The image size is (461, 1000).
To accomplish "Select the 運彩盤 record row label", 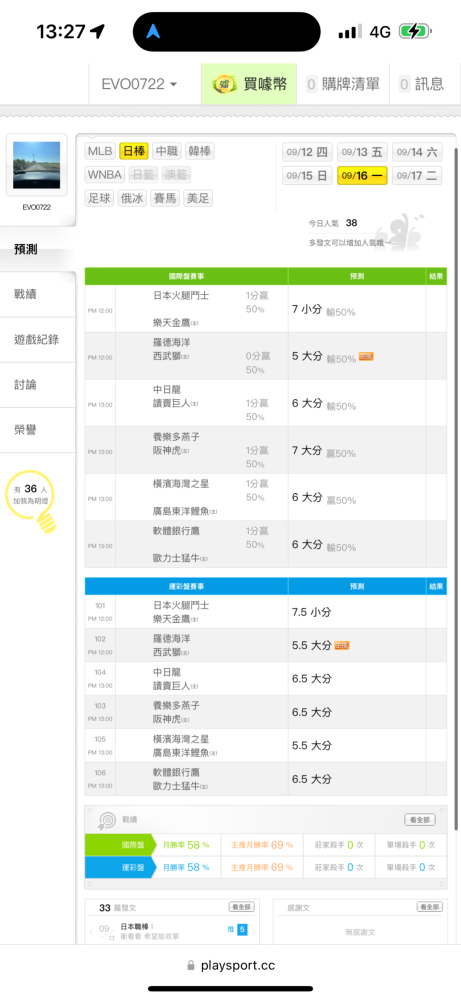I will (121, 867).
